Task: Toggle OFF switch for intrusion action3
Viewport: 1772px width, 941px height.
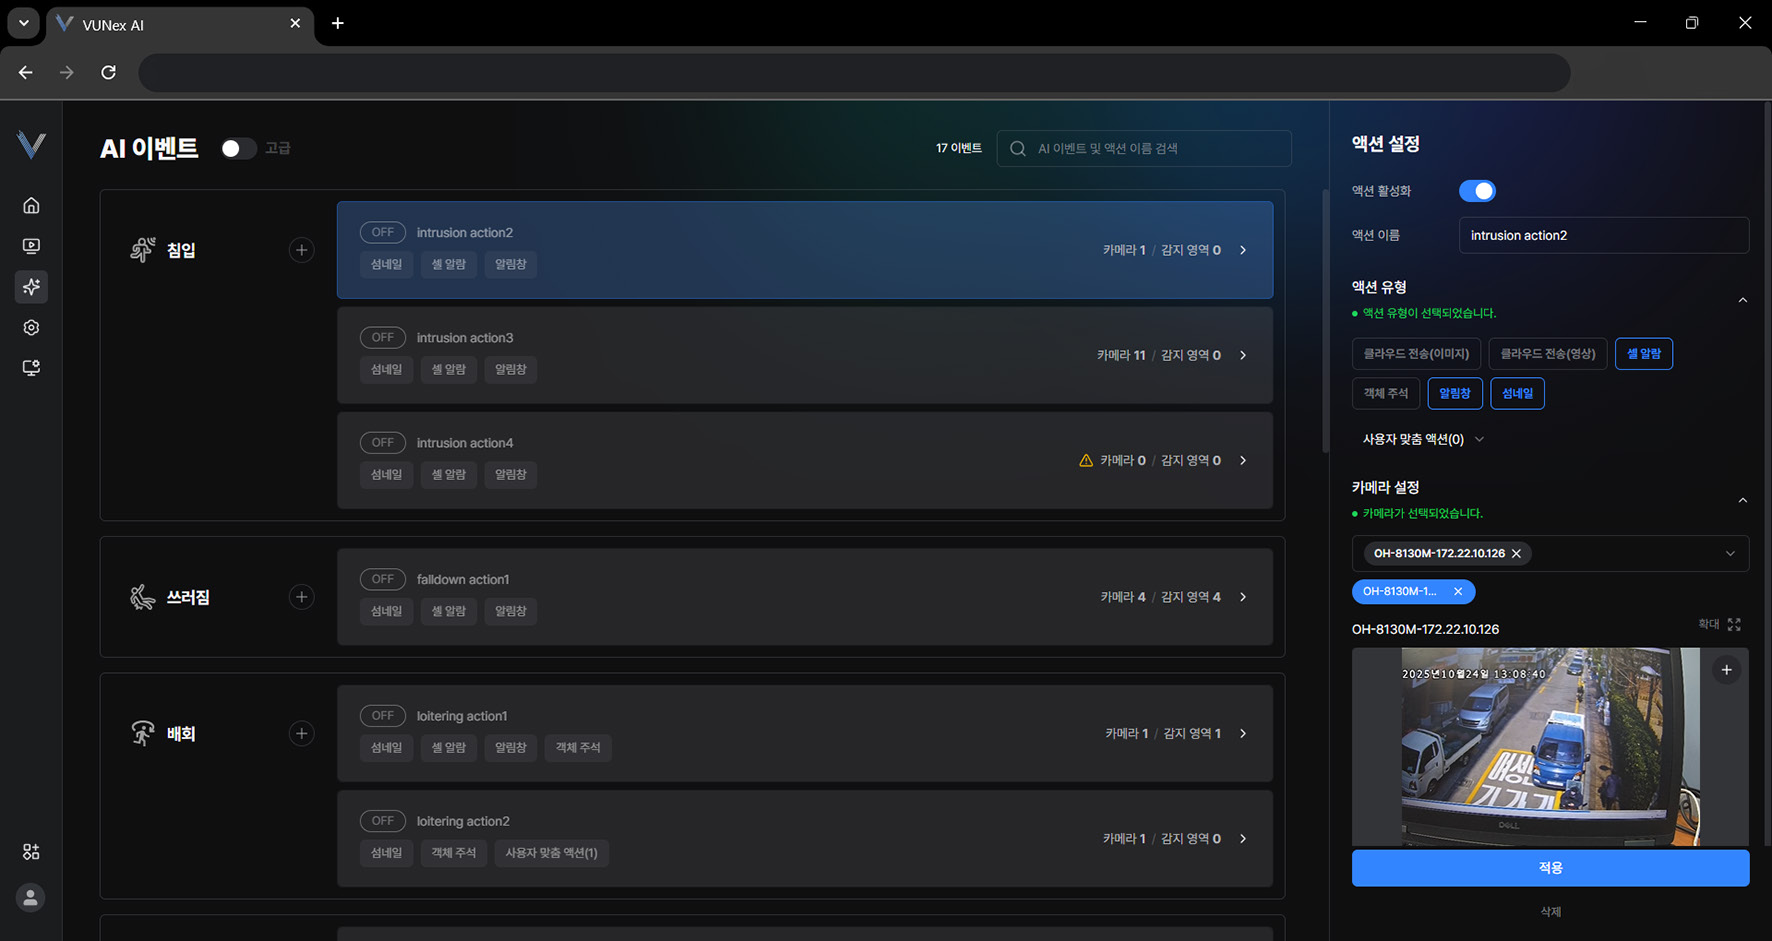Action: tap(382, 338)
